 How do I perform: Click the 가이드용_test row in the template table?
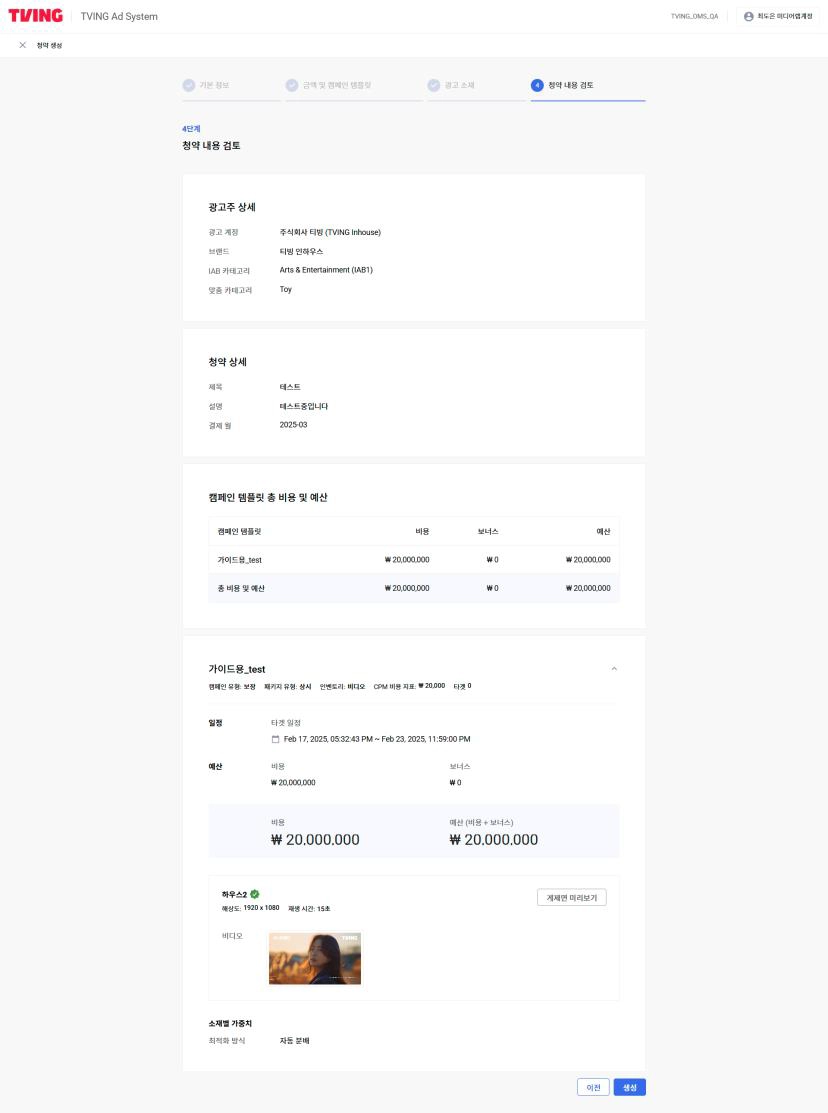(x=413, y=559)
